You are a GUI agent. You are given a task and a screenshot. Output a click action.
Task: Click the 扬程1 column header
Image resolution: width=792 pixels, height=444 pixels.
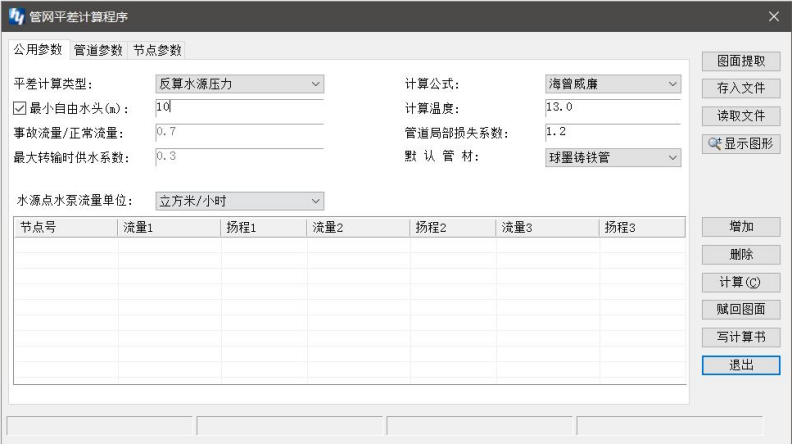(264, 227)
